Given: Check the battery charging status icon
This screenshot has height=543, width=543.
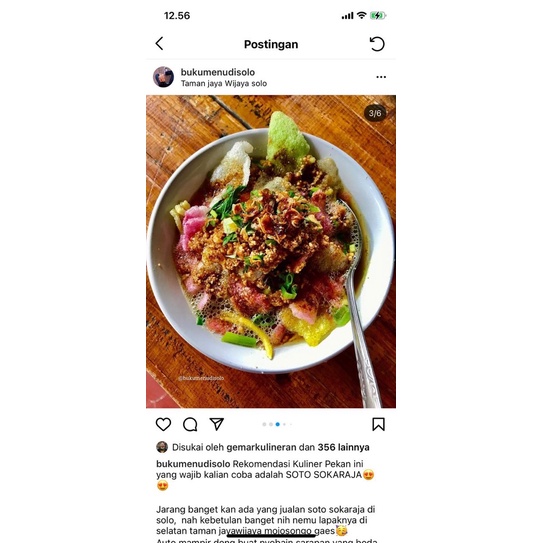Looking at the screenshot, I should click(377, 16).
